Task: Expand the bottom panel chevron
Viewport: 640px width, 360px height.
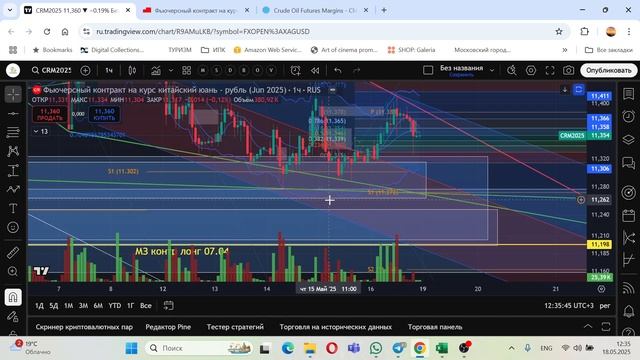Action: (588, 326)
